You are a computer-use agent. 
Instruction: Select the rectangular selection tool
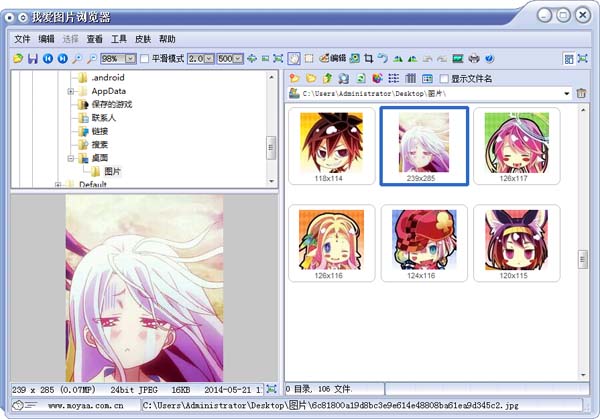[309, 59]
